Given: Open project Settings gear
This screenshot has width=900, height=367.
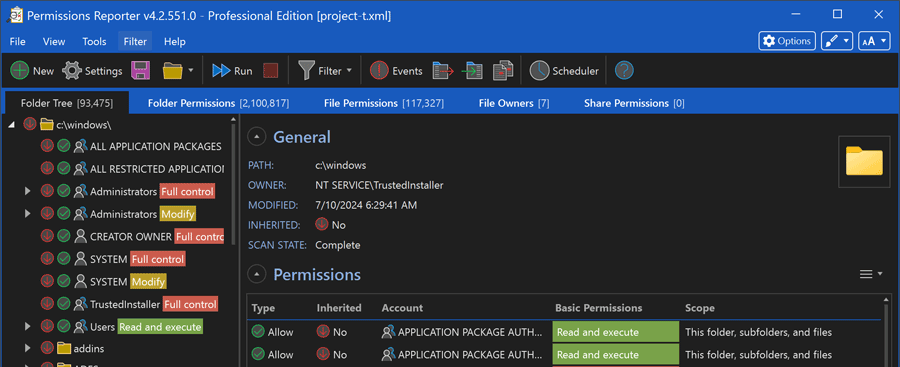Looking at the screenshot, I should click(92, 71).
